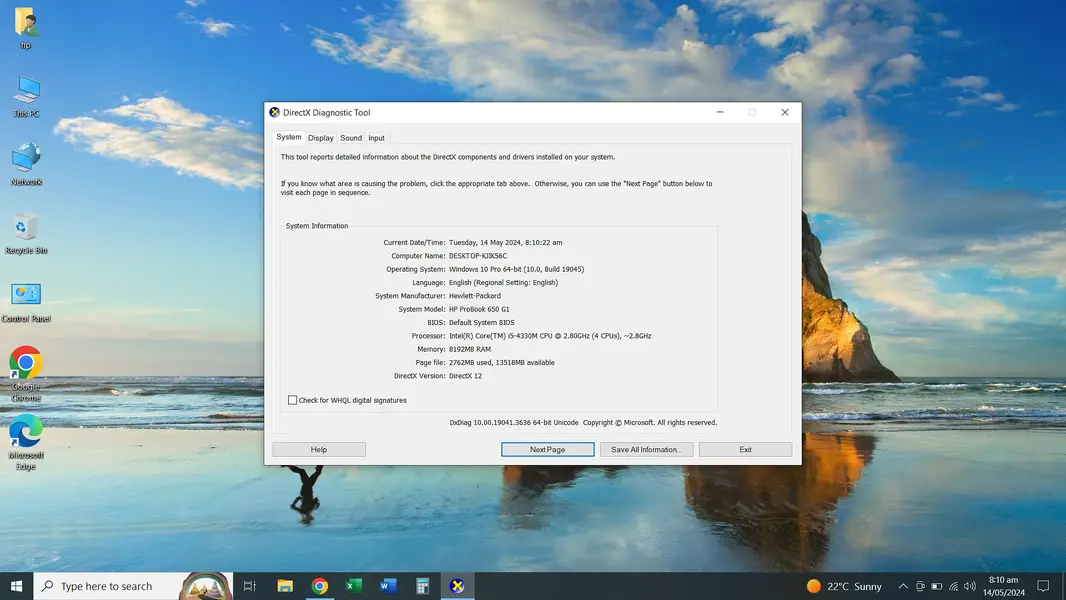The width and height of the screenshot is (1066, 600).
Task: Enable Check for WHQL digital signatures
Action: [x=293, y=400]
